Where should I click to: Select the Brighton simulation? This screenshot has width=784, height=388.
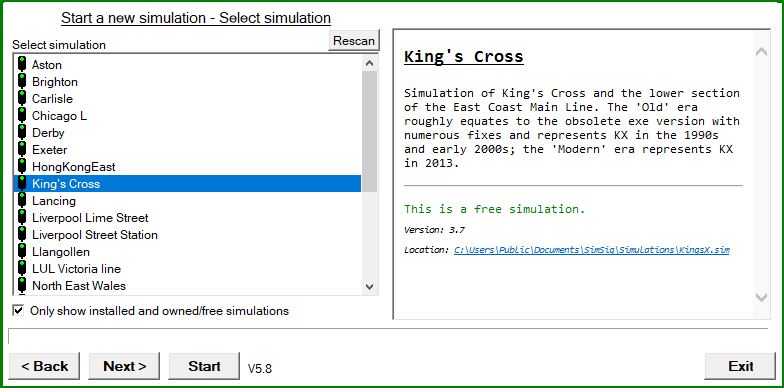tap(188, 82)
